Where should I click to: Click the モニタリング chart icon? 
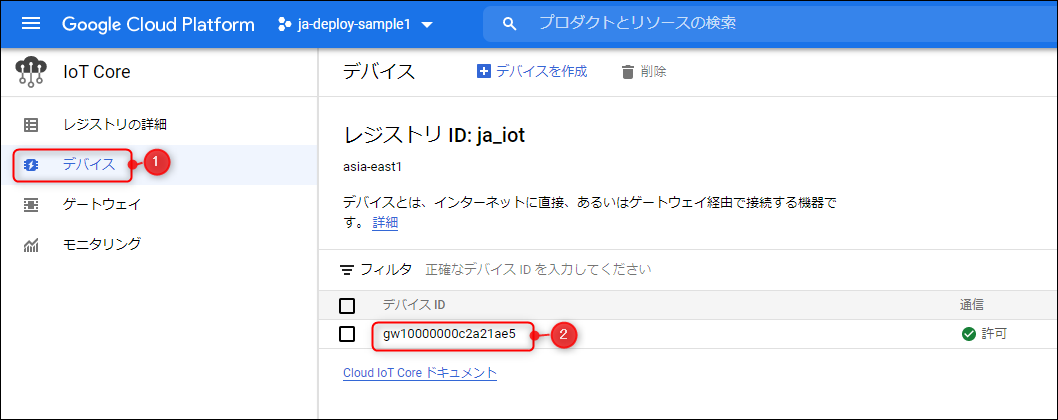[31, 245]
